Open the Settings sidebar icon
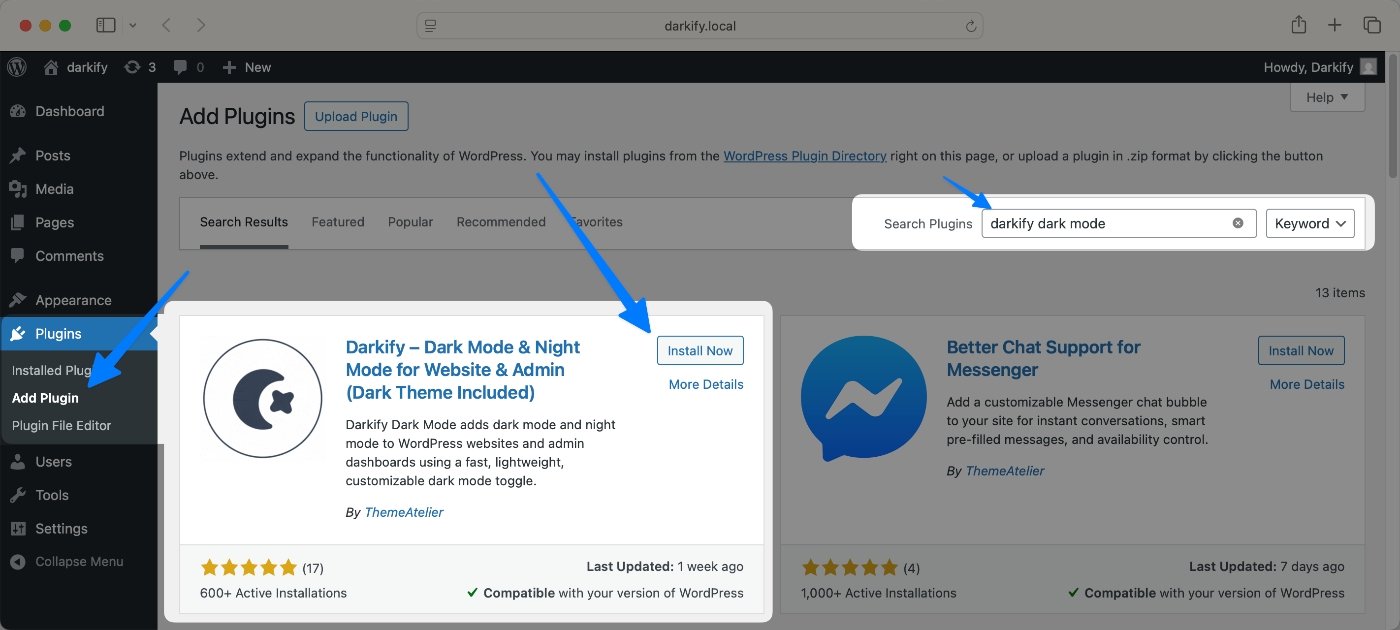This screenshot has height=630, width=1400. tap(20, 528)
